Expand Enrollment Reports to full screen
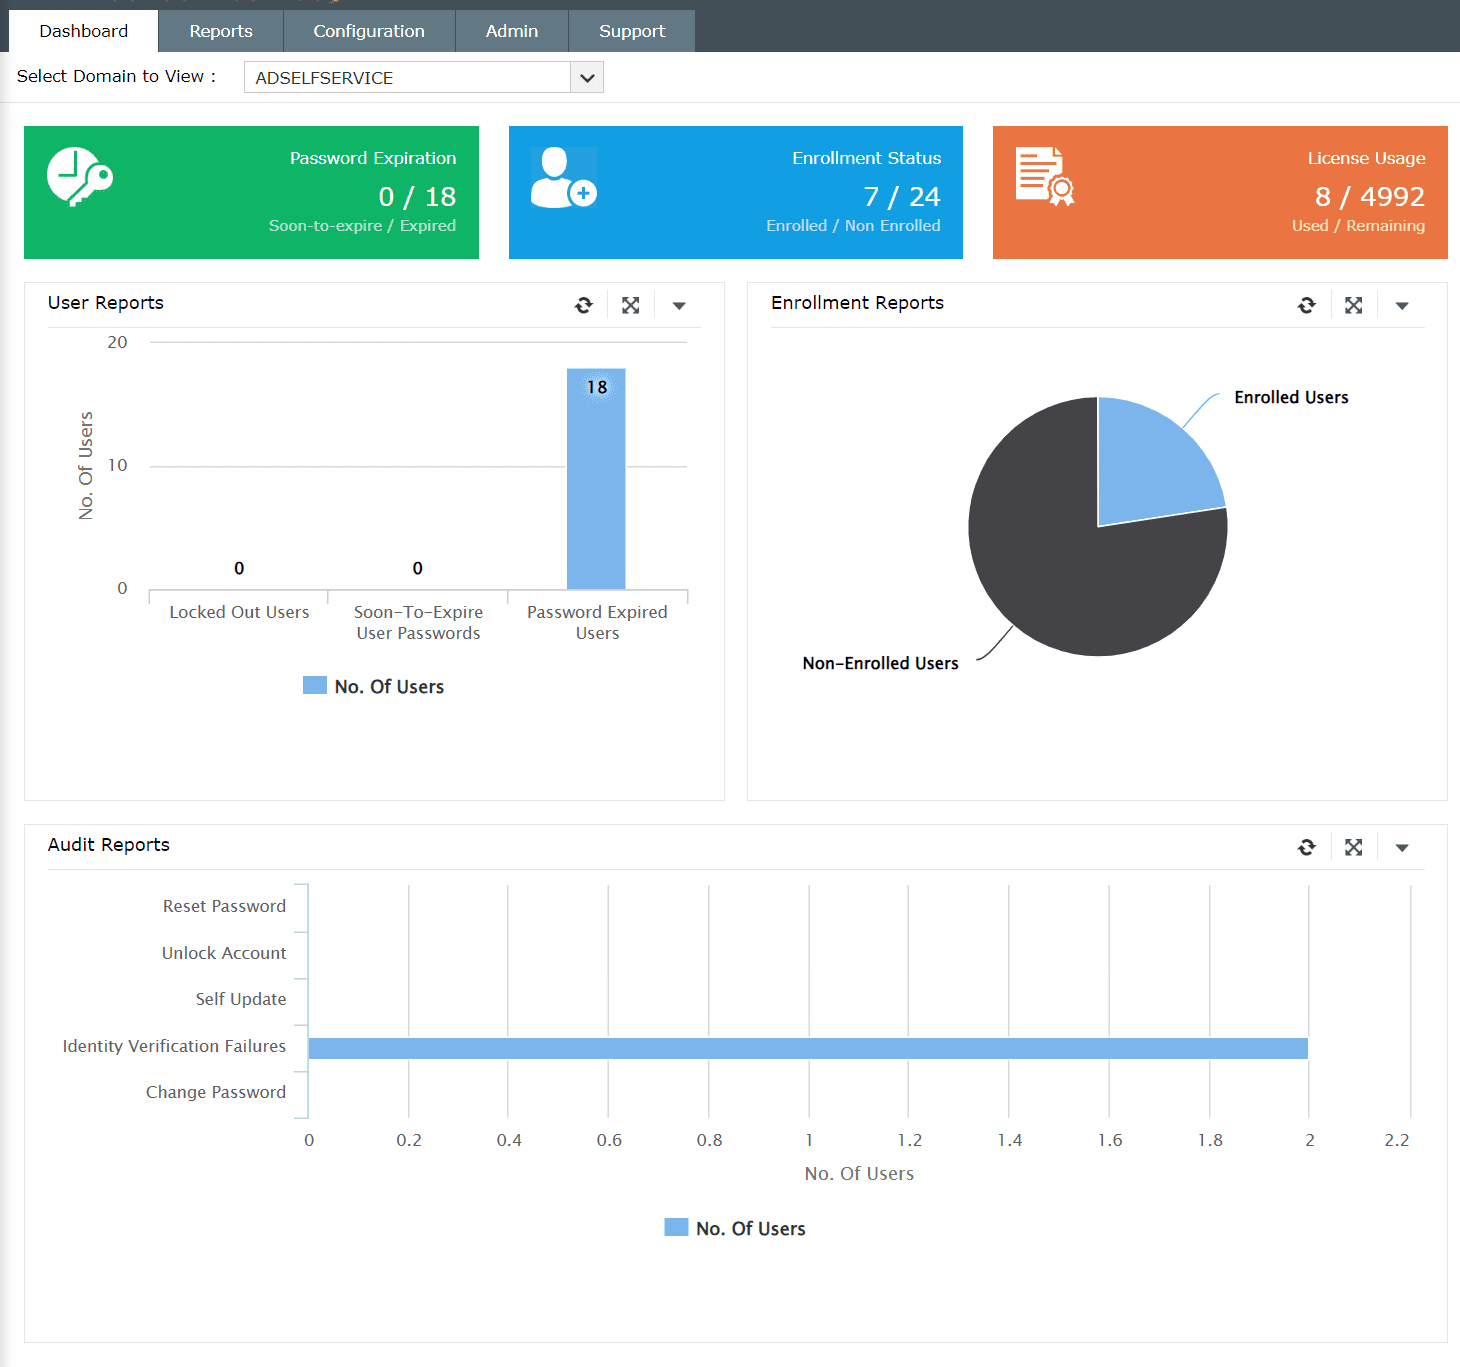Viewport: 1460px width, 1367px height. pos(1354,305)
